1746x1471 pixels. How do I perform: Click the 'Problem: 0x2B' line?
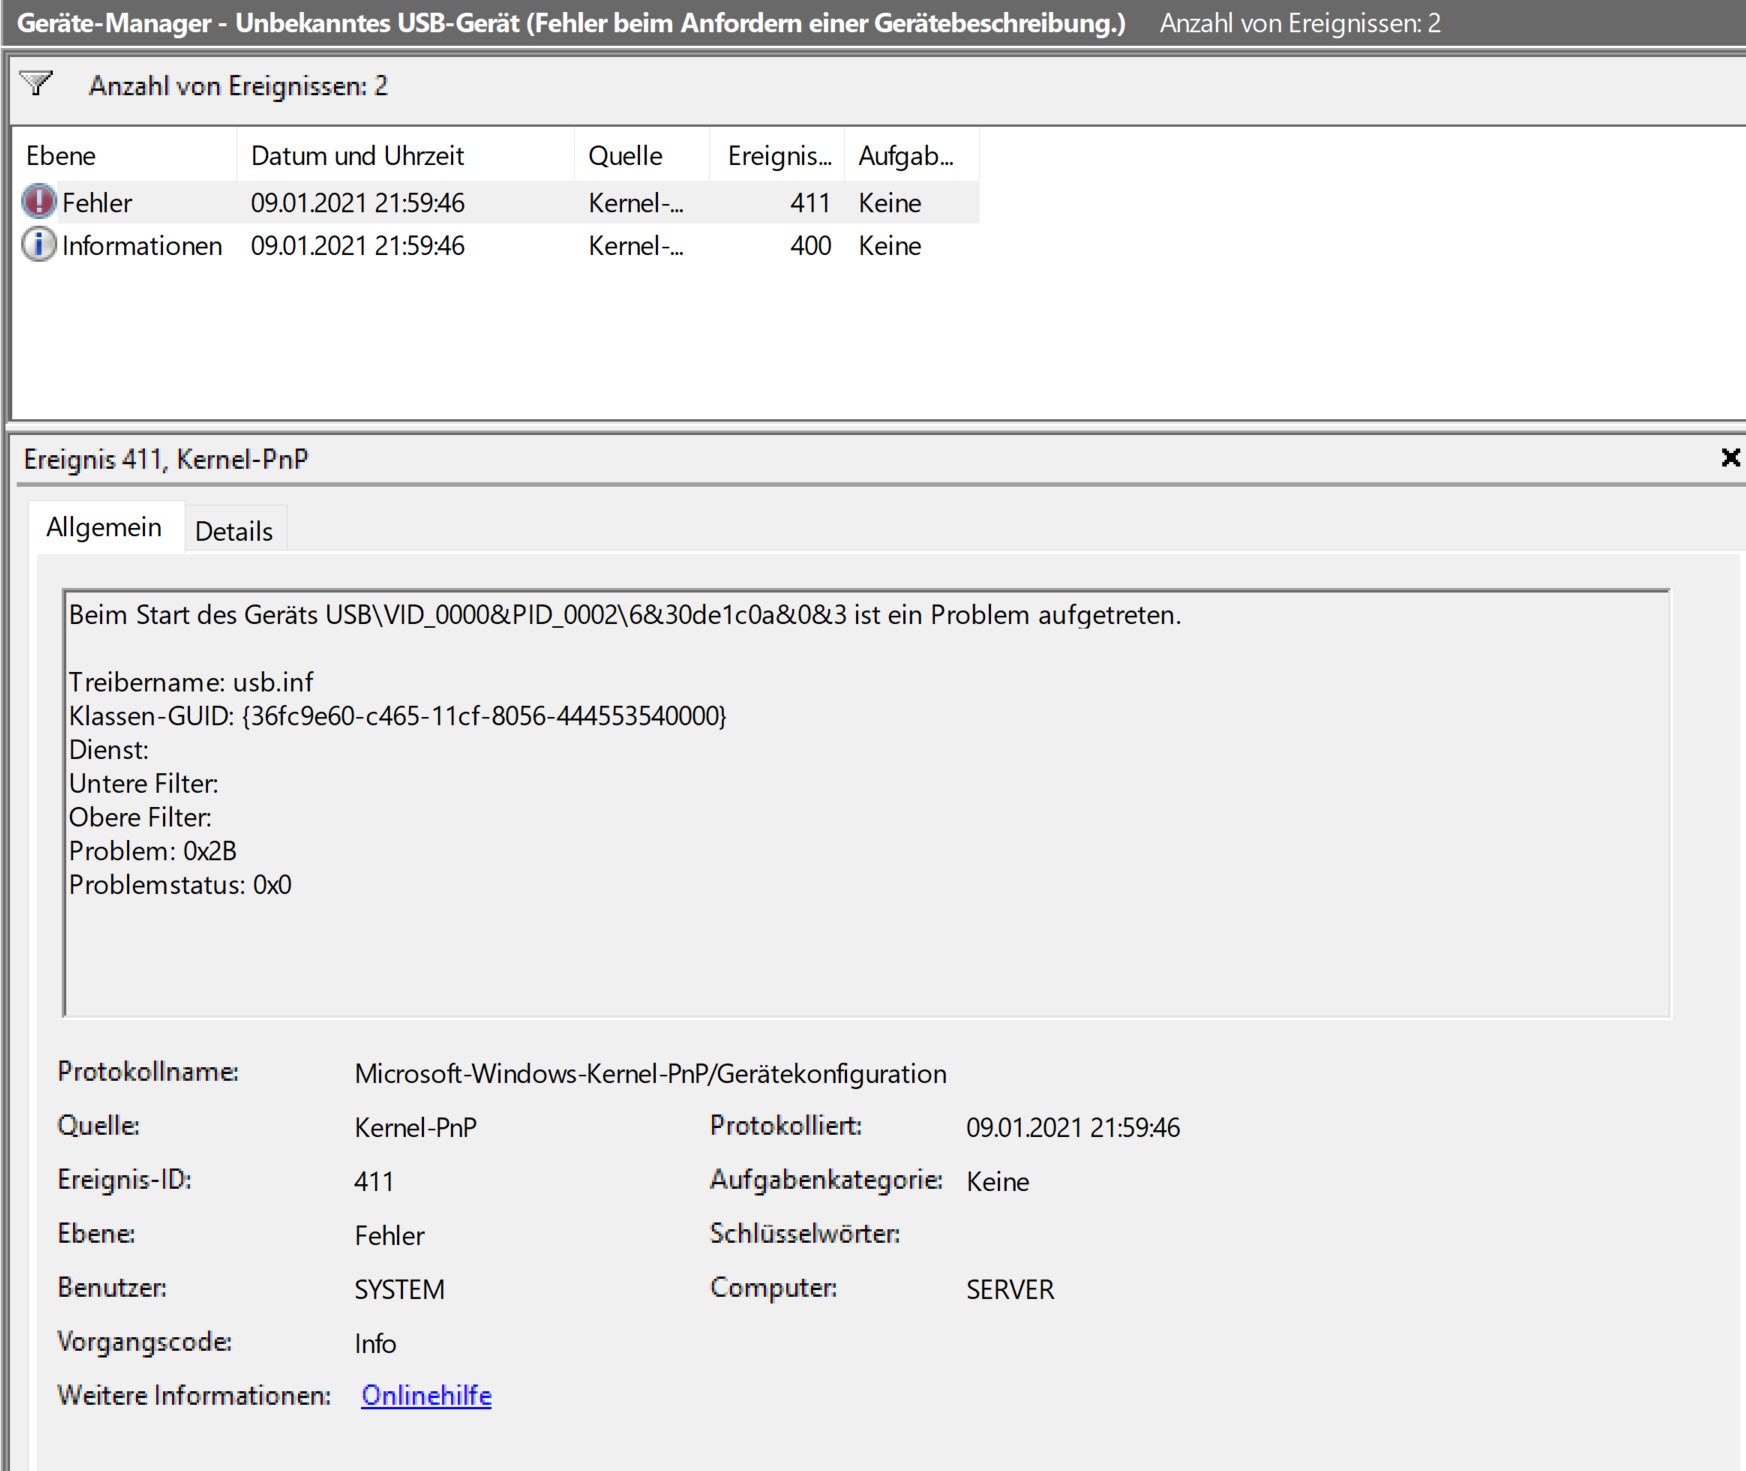[x=153, y=851]
